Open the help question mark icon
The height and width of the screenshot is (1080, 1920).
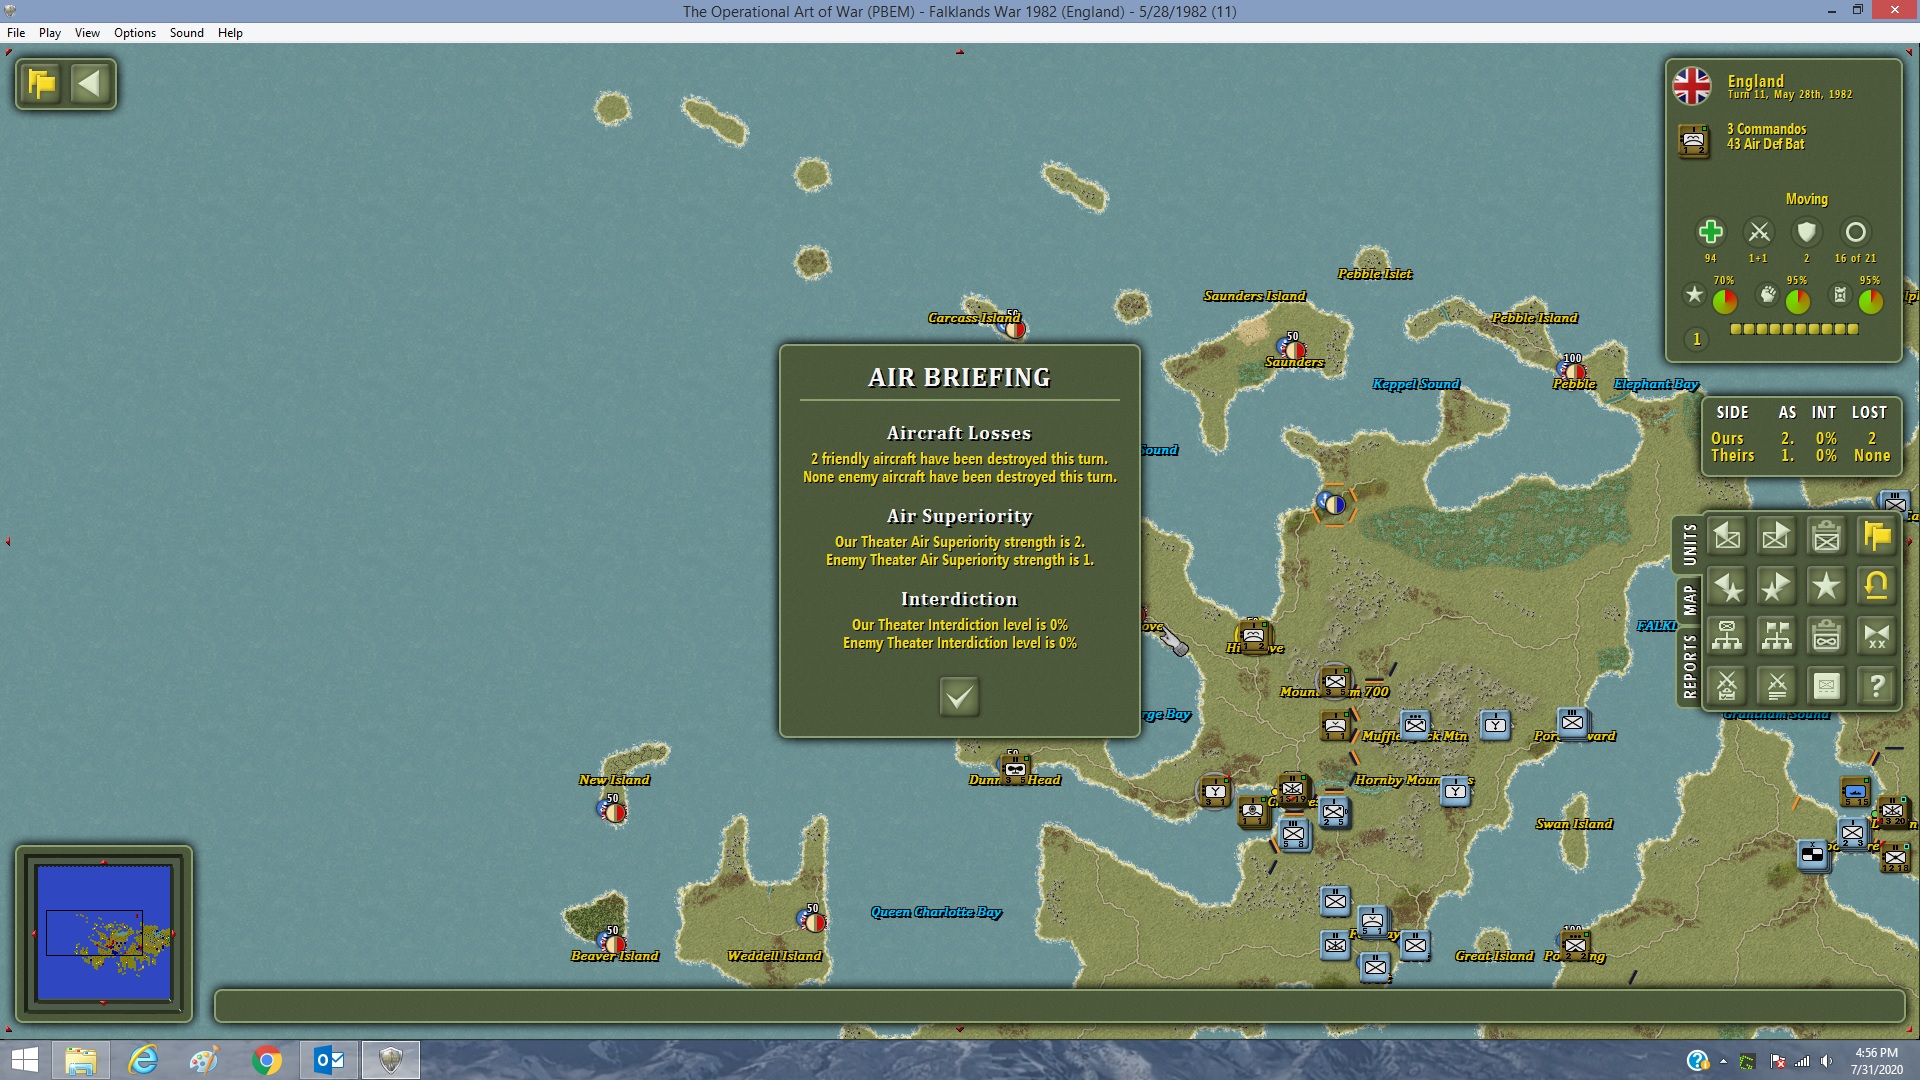1876,686
